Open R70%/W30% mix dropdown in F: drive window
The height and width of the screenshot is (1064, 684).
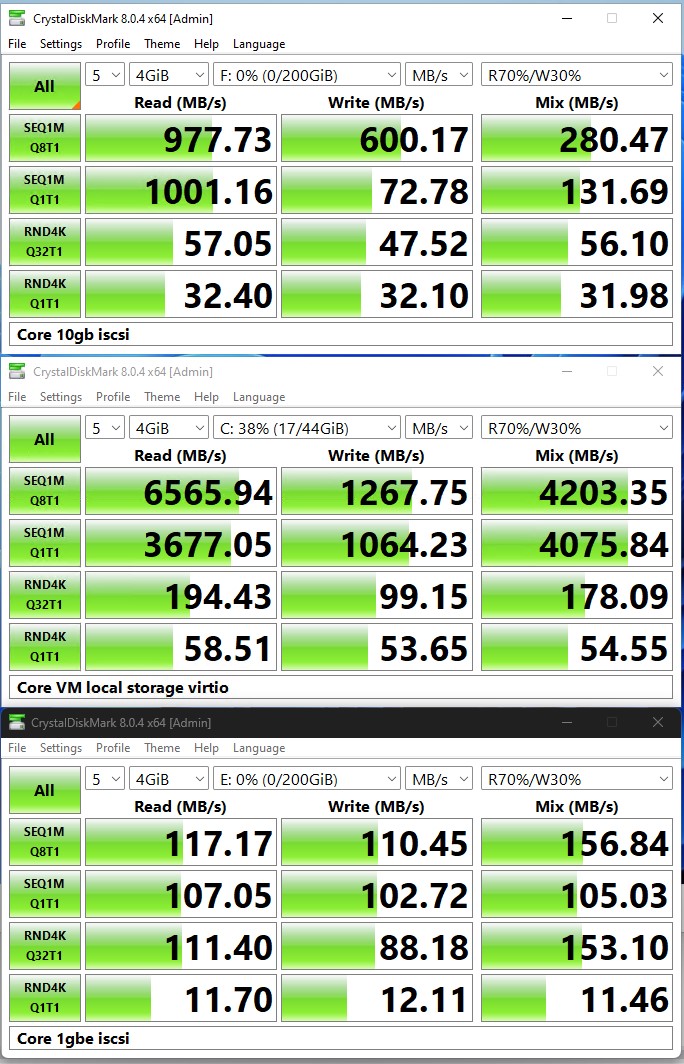point(577,75)
